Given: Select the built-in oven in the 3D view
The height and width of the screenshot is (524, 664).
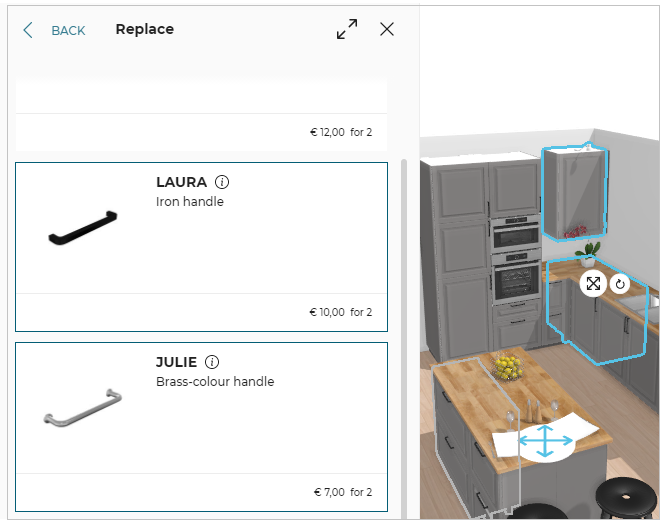Looking at the screenshot, I should click(x=517, y=279).
